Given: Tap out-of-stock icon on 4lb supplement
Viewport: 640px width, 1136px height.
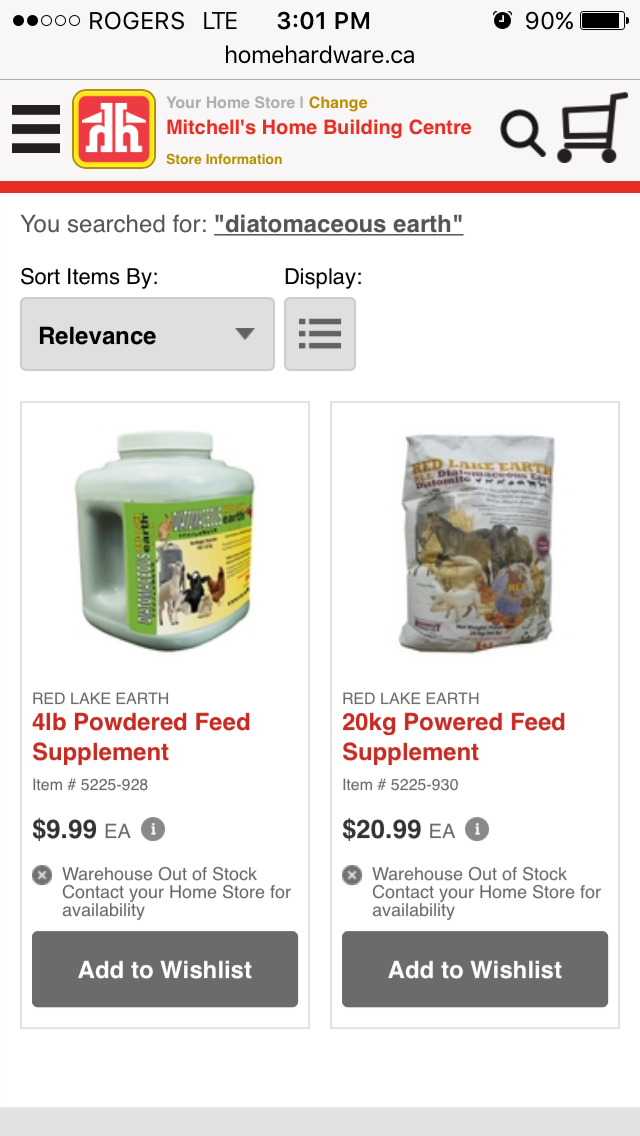Looking at the screenshot, I should 42,875.
